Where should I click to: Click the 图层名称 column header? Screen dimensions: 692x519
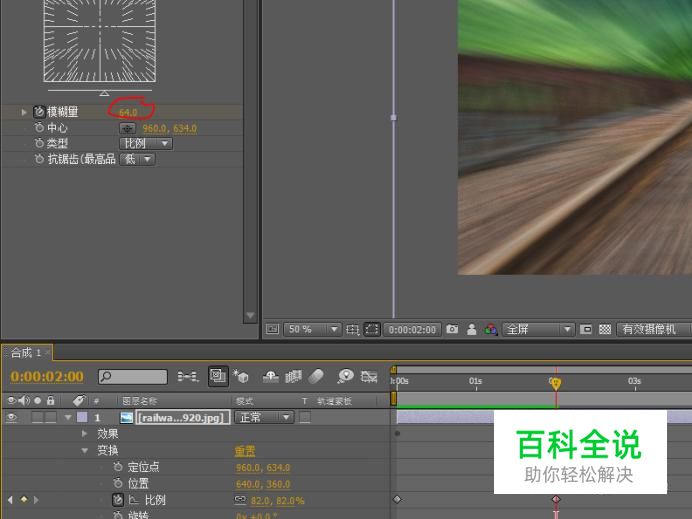139,401
